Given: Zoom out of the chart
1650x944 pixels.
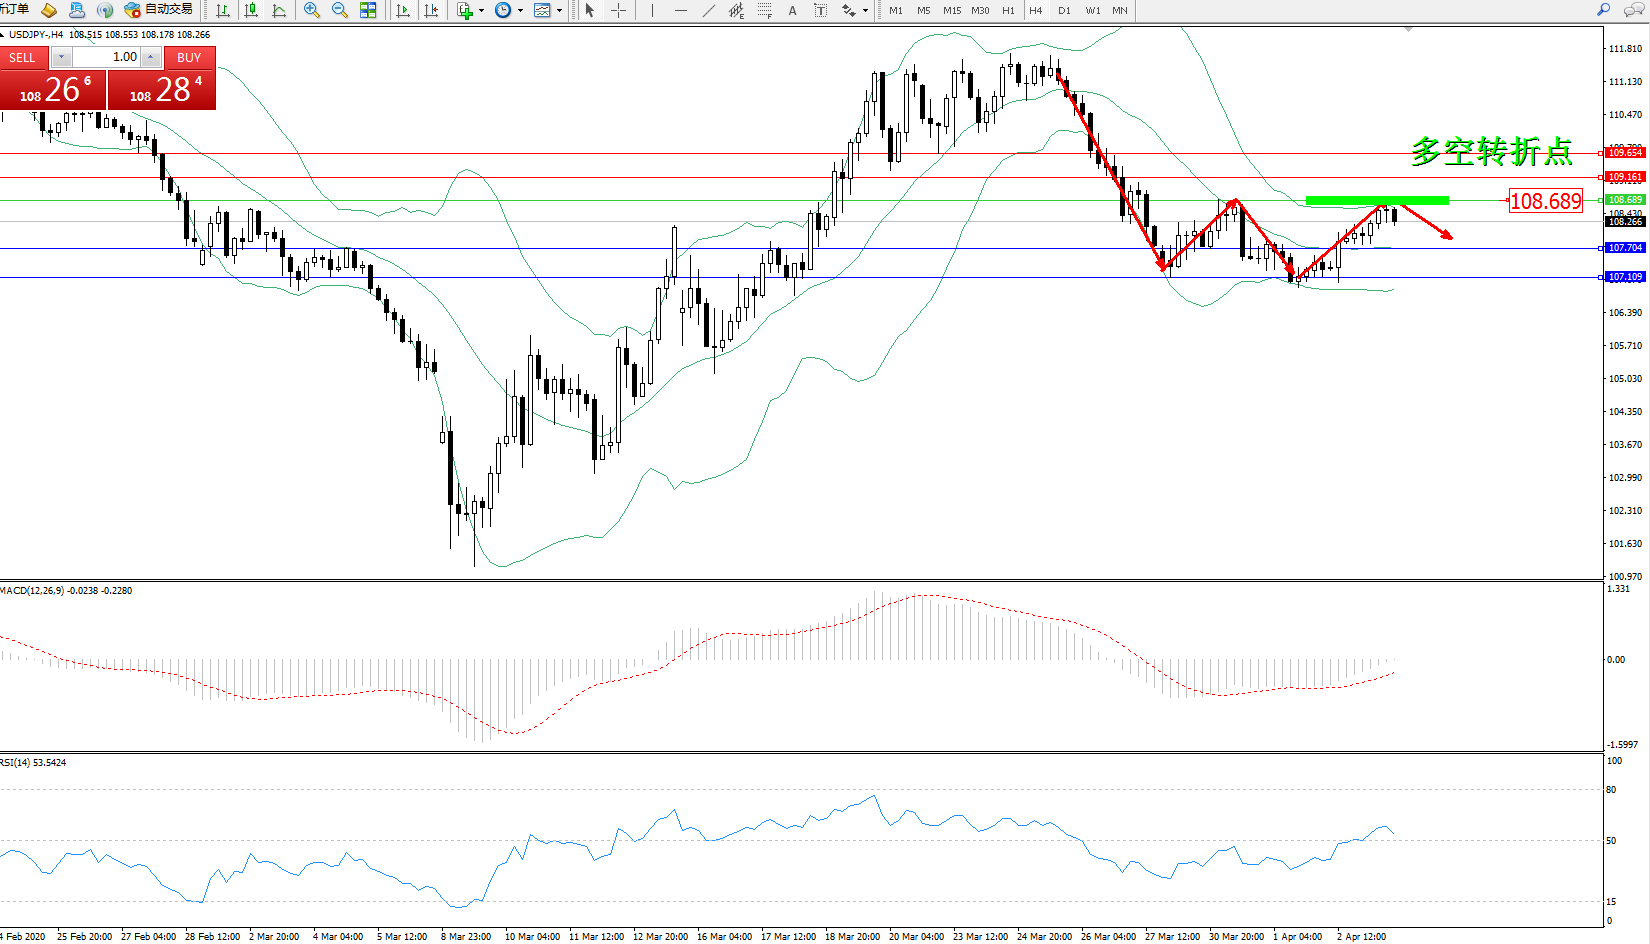Looking at the screenshot, I should pos(340,10).
